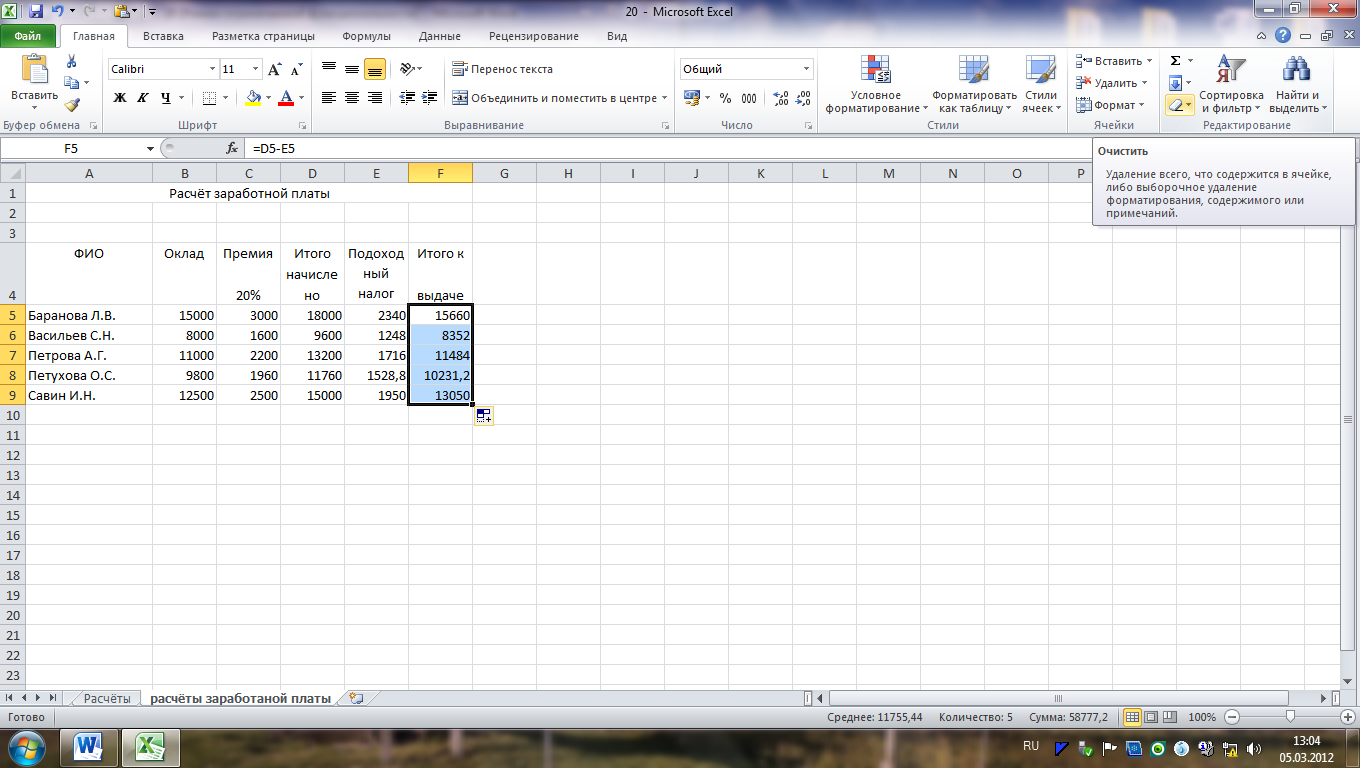Switch to Формулы ribbon tab
Image resolution: width=1360 pixels, height=768 pixels.
pyautogui.click(x=366, y=36)
